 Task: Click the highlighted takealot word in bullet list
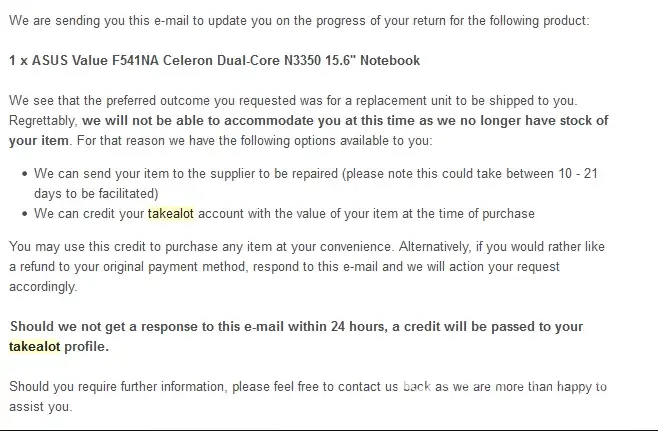(174, 213)
